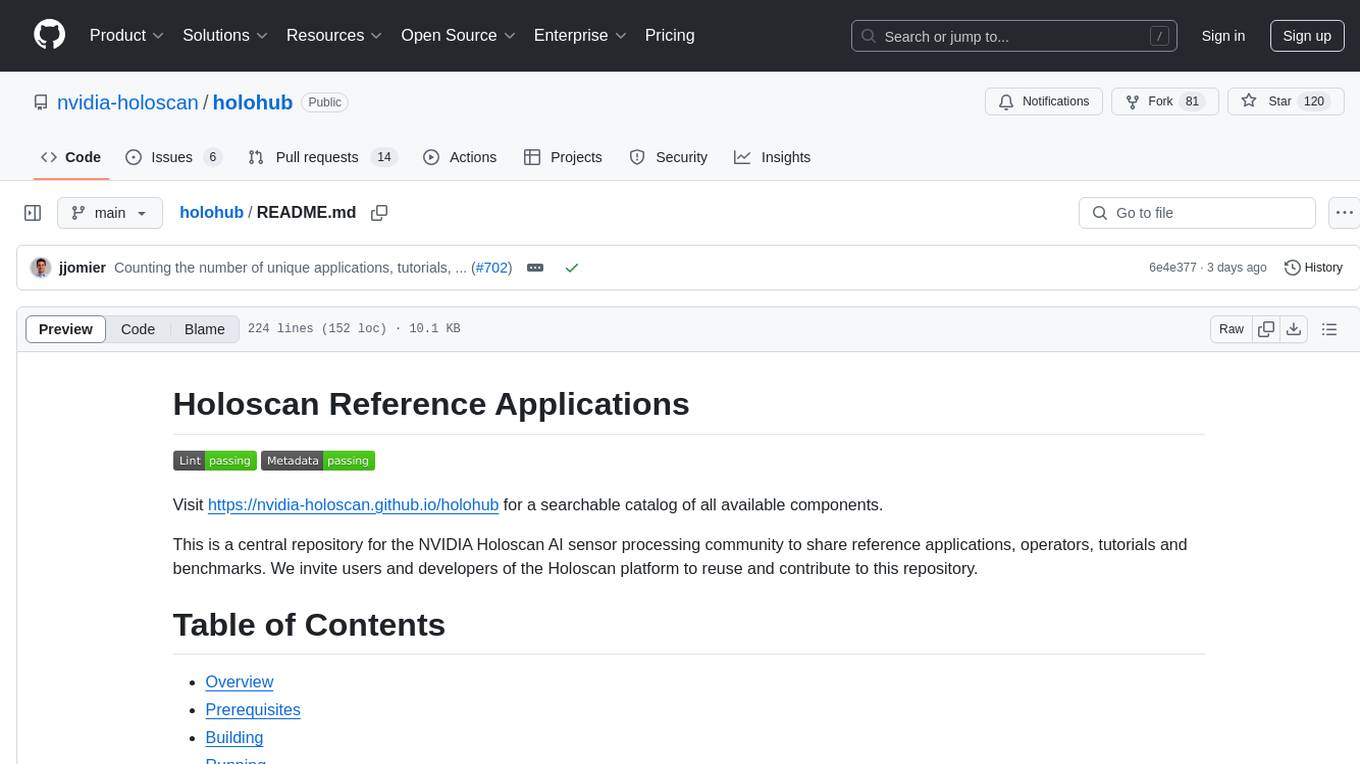This screenshot has height=764, width=1360.
Task: View the commit status check mark
Action: [572, 268]
